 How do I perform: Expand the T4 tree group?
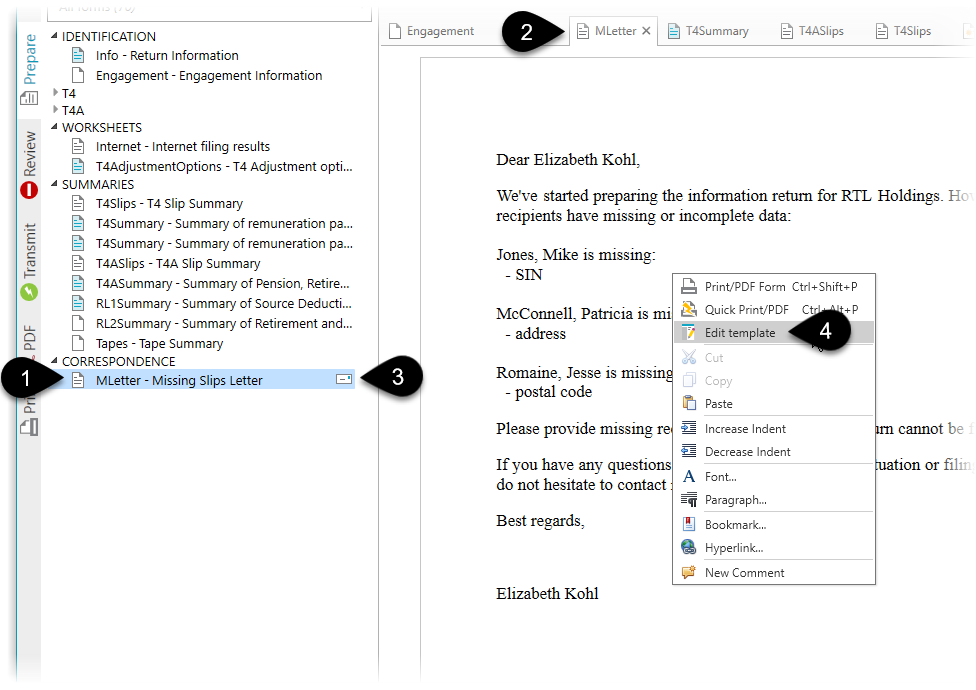55,93
